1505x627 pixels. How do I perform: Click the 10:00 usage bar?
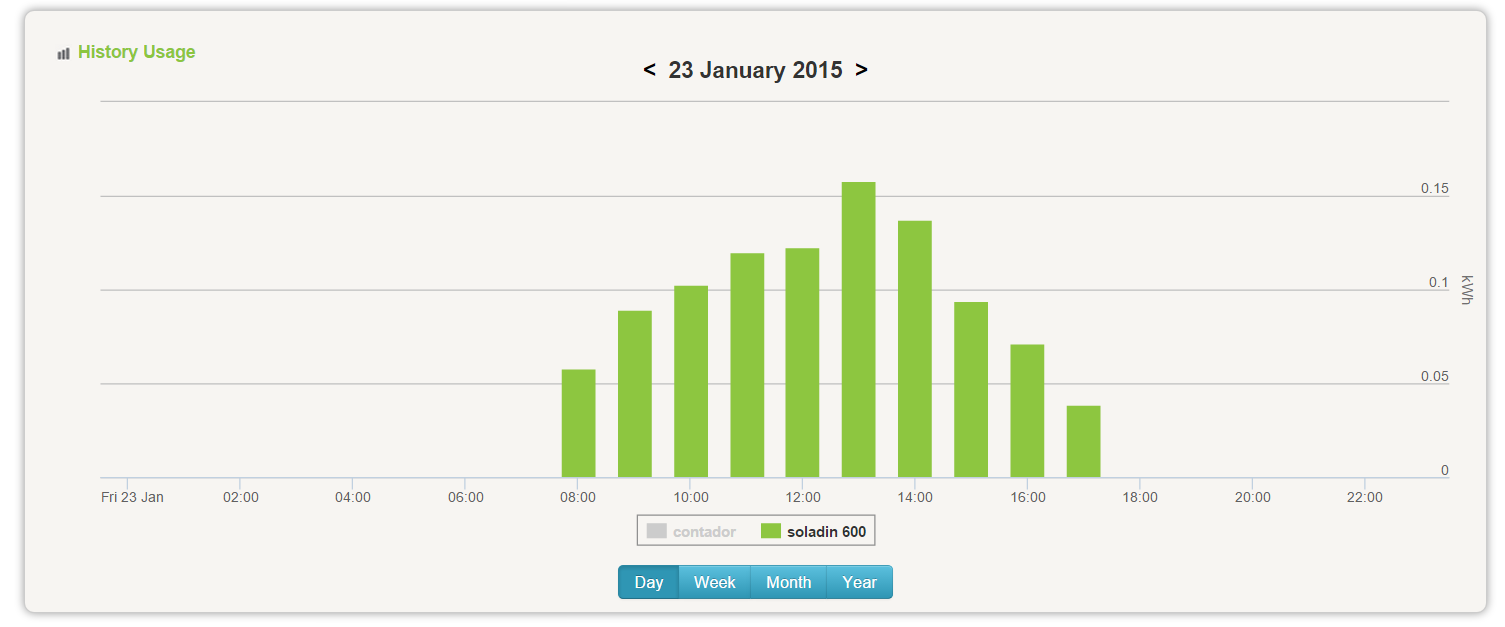click(x=691, y=382)
